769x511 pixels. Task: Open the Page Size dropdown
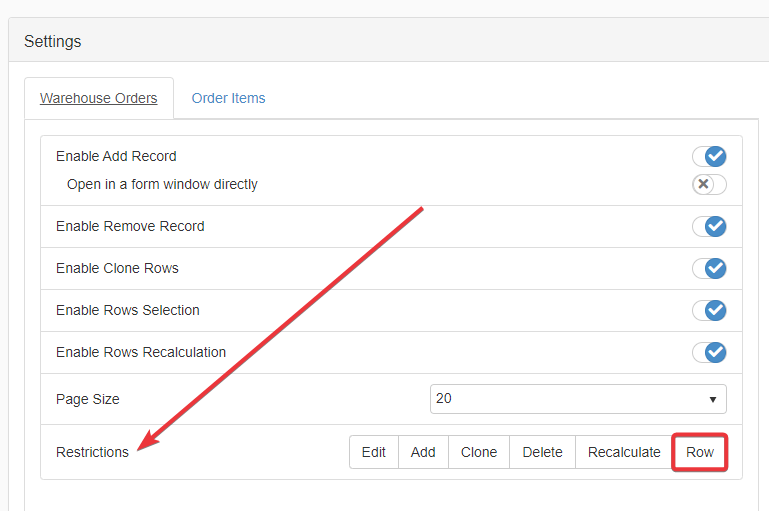tap(578, 399)
